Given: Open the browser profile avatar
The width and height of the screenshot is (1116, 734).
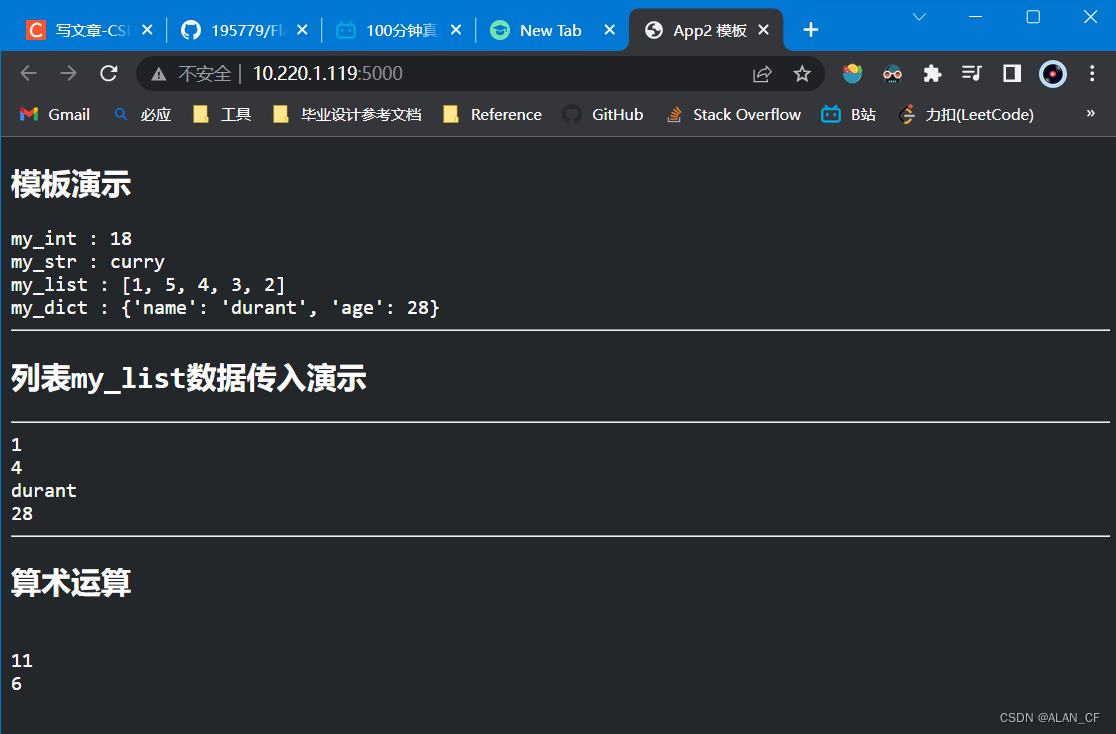Looking at the screenshot, I should (1052, 73).
